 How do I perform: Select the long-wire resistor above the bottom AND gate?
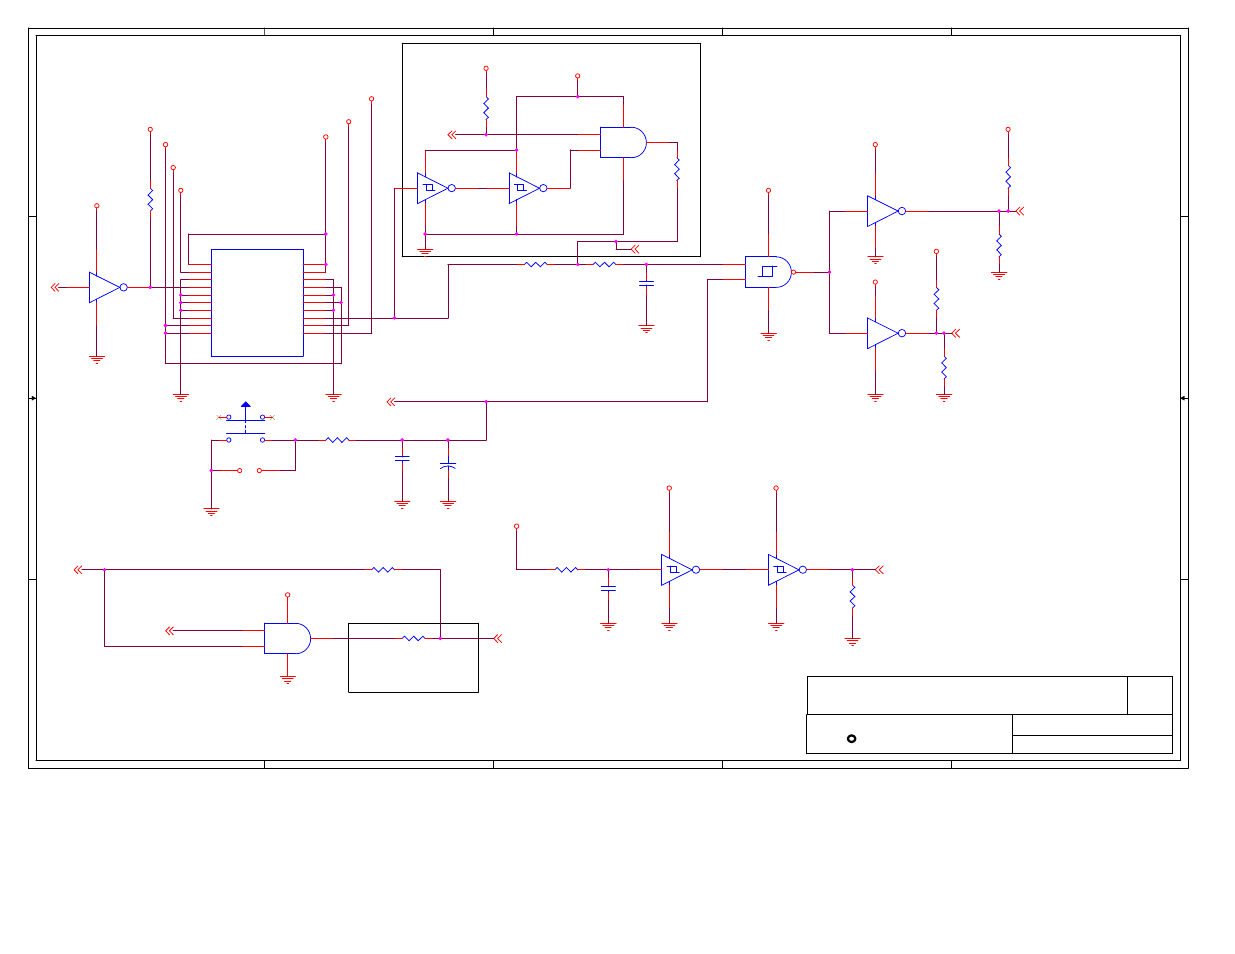pyautogui.click(x=383, y=570)
